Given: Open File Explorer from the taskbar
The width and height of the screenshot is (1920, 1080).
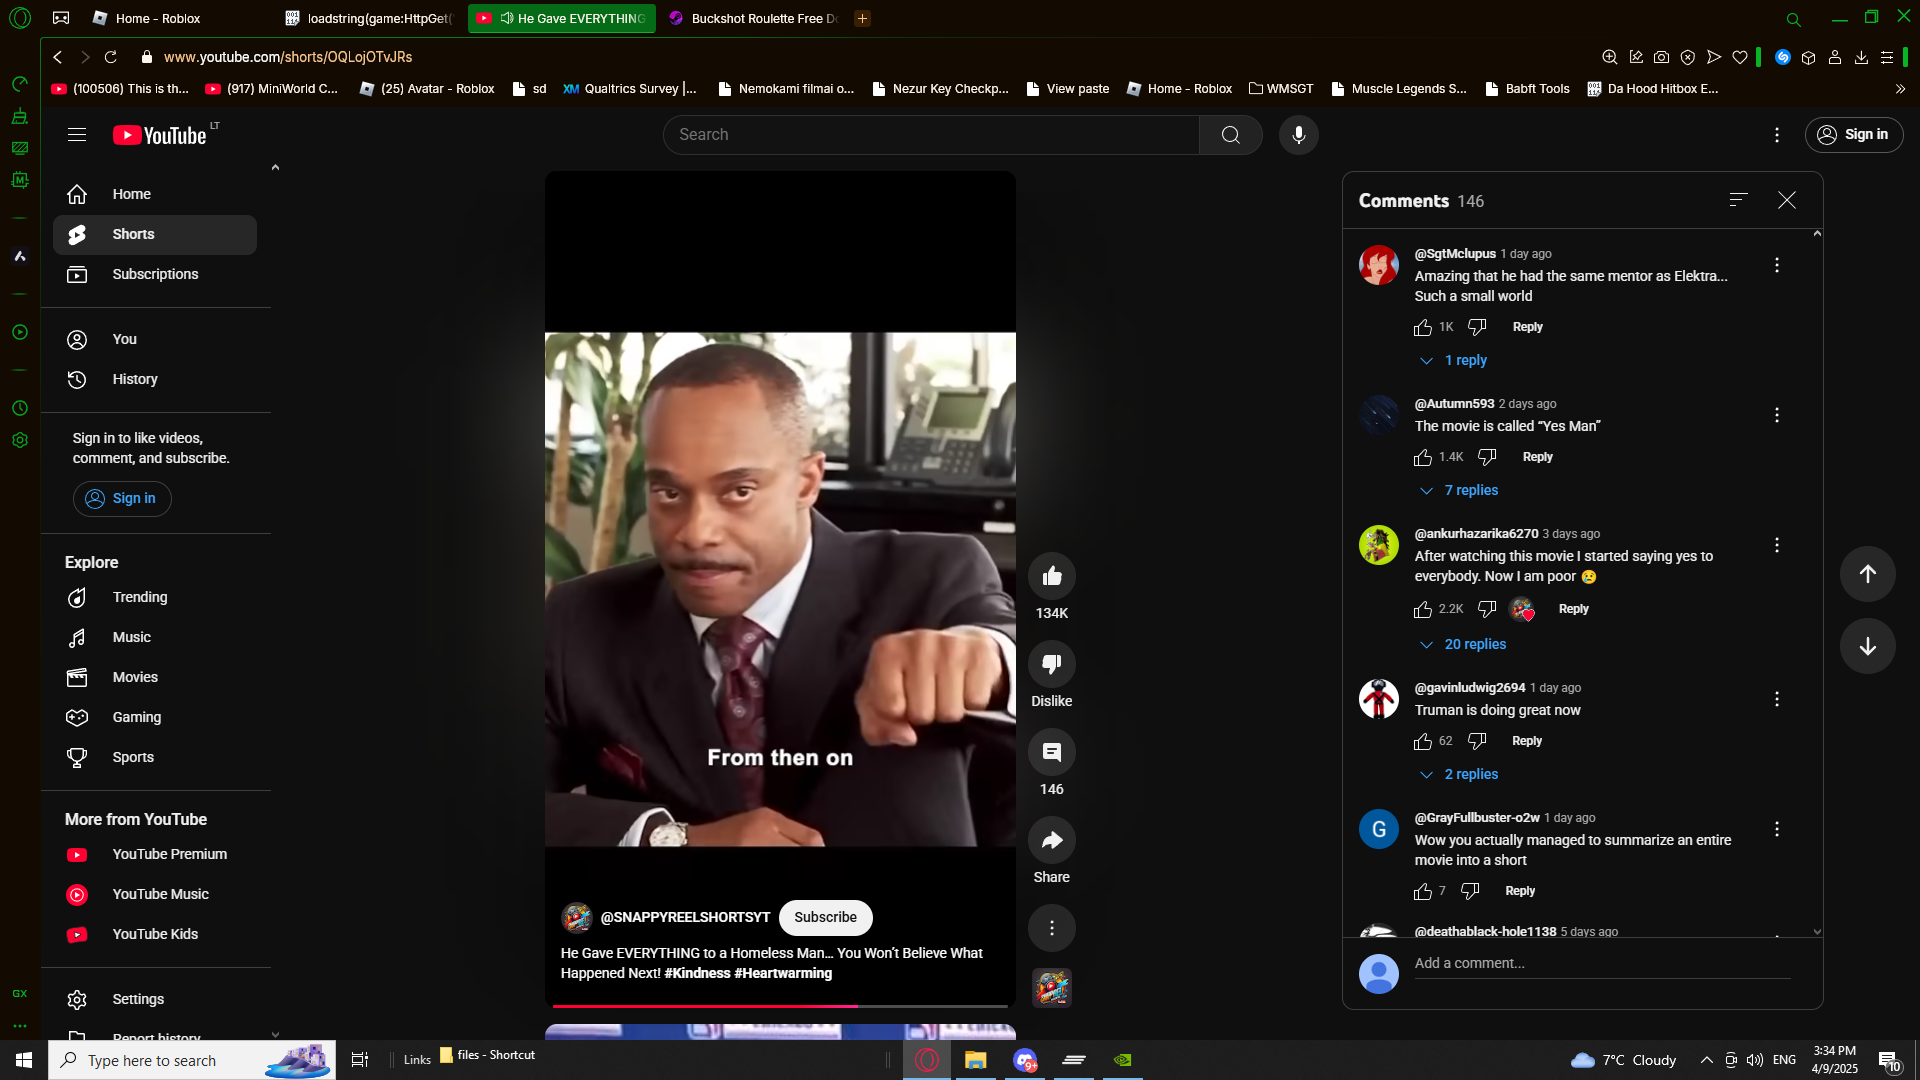Looking at the screenshot, I should point(975,1060).
